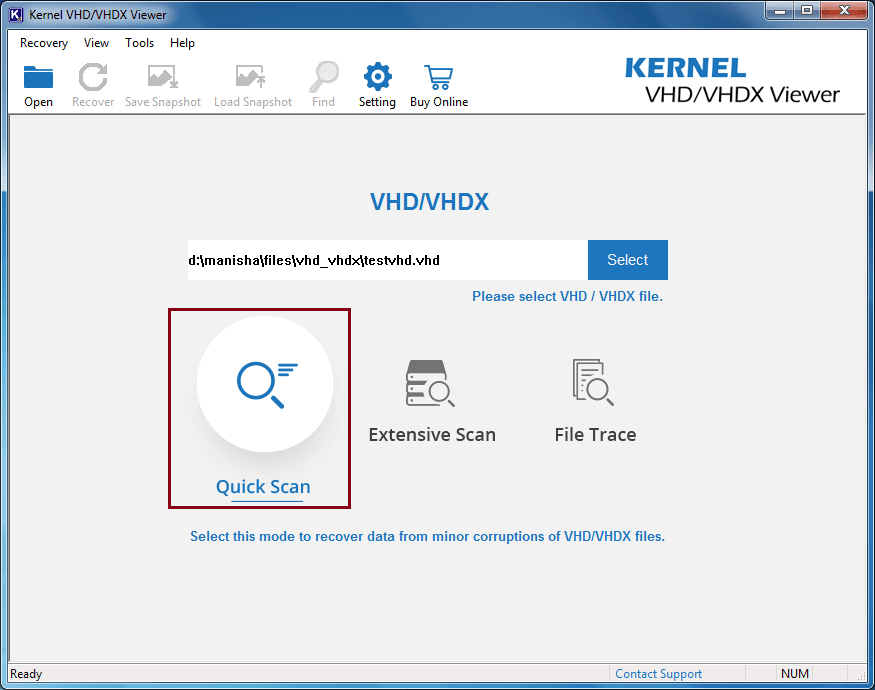Click the Select button to browse file
Viewport: 875px width, 690px height.
(x=628, y=260)
